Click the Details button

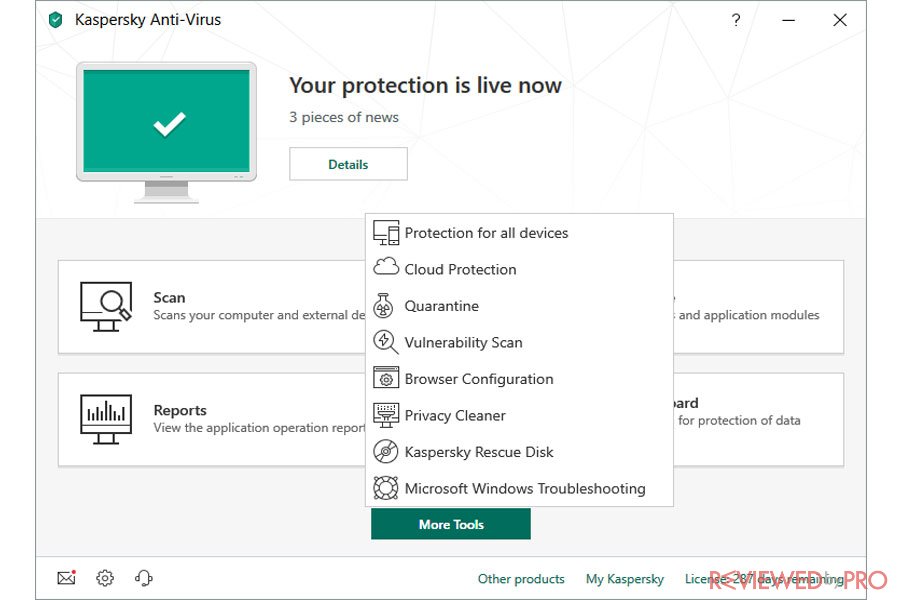(348, 164)
